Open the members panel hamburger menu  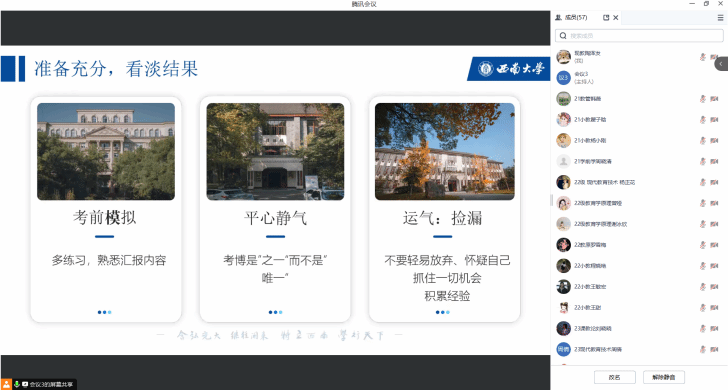click(721, 18)
